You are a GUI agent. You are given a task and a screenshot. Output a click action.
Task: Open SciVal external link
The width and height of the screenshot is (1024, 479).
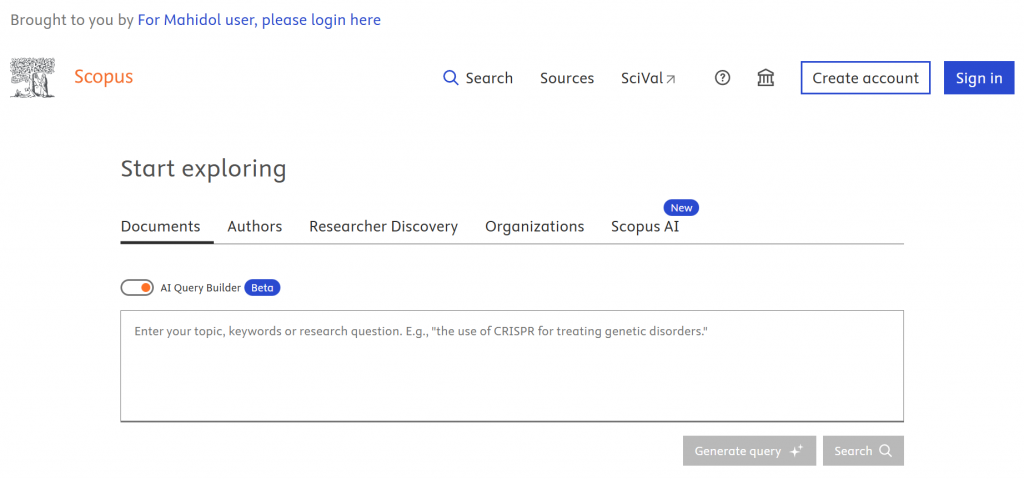pyautogui.click(x=648, y=78)
